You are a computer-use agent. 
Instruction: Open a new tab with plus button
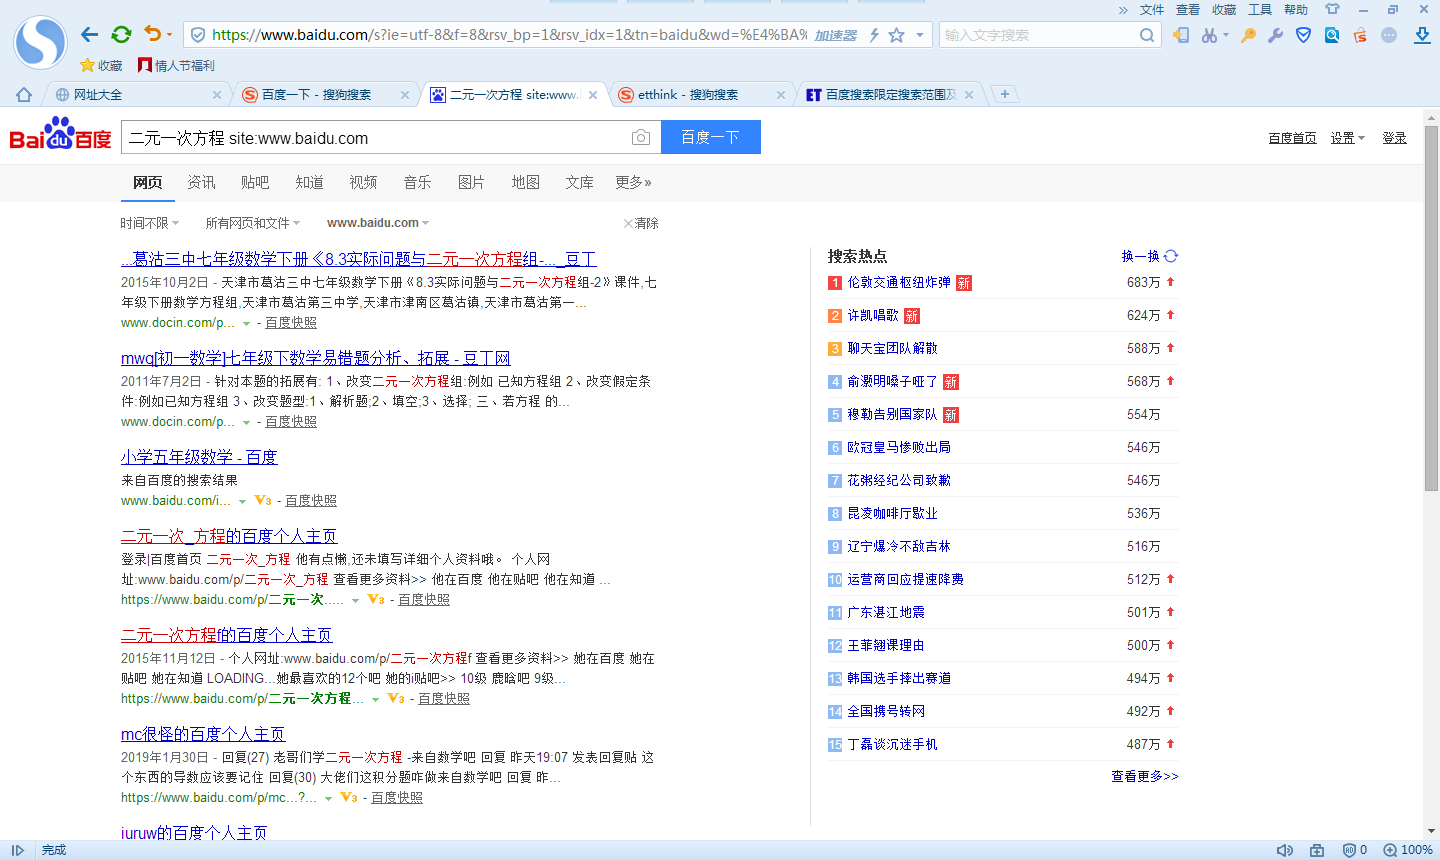click(x=1005, y=94)
